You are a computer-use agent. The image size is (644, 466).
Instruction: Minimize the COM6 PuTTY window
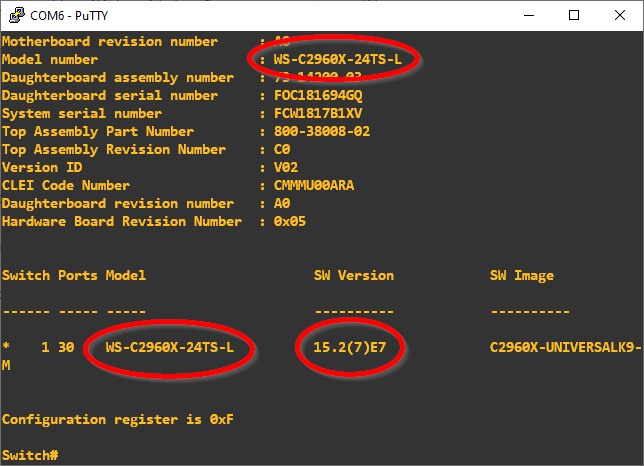[x=527, y=15]
